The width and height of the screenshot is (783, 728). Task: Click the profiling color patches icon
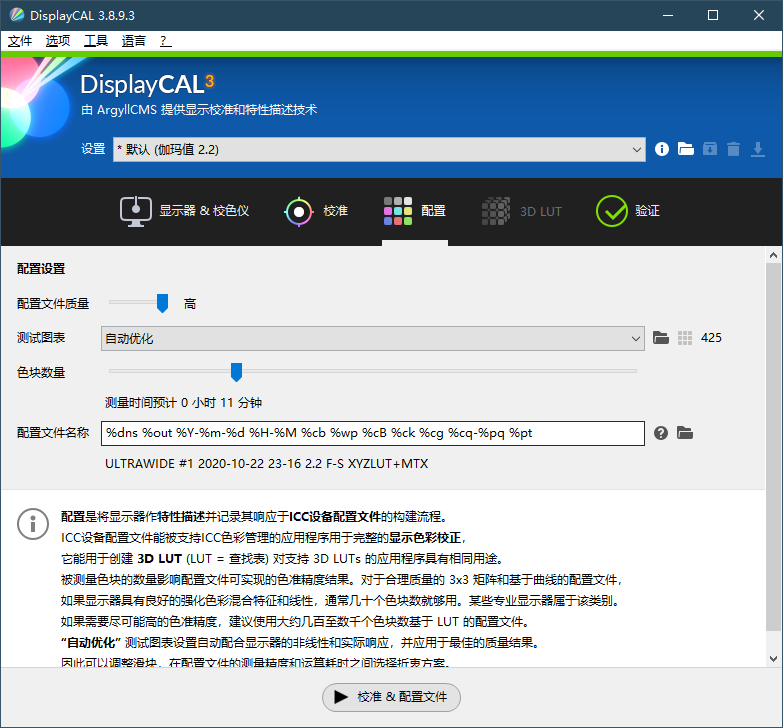398,211
